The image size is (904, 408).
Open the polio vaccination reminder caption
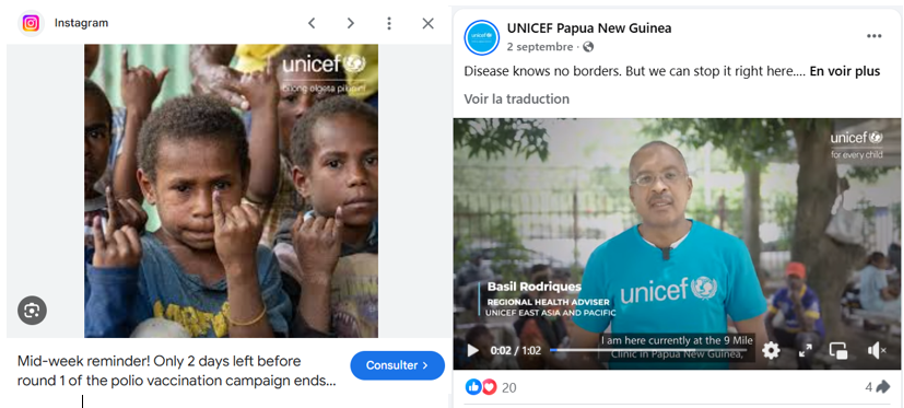tap(178, 372)
